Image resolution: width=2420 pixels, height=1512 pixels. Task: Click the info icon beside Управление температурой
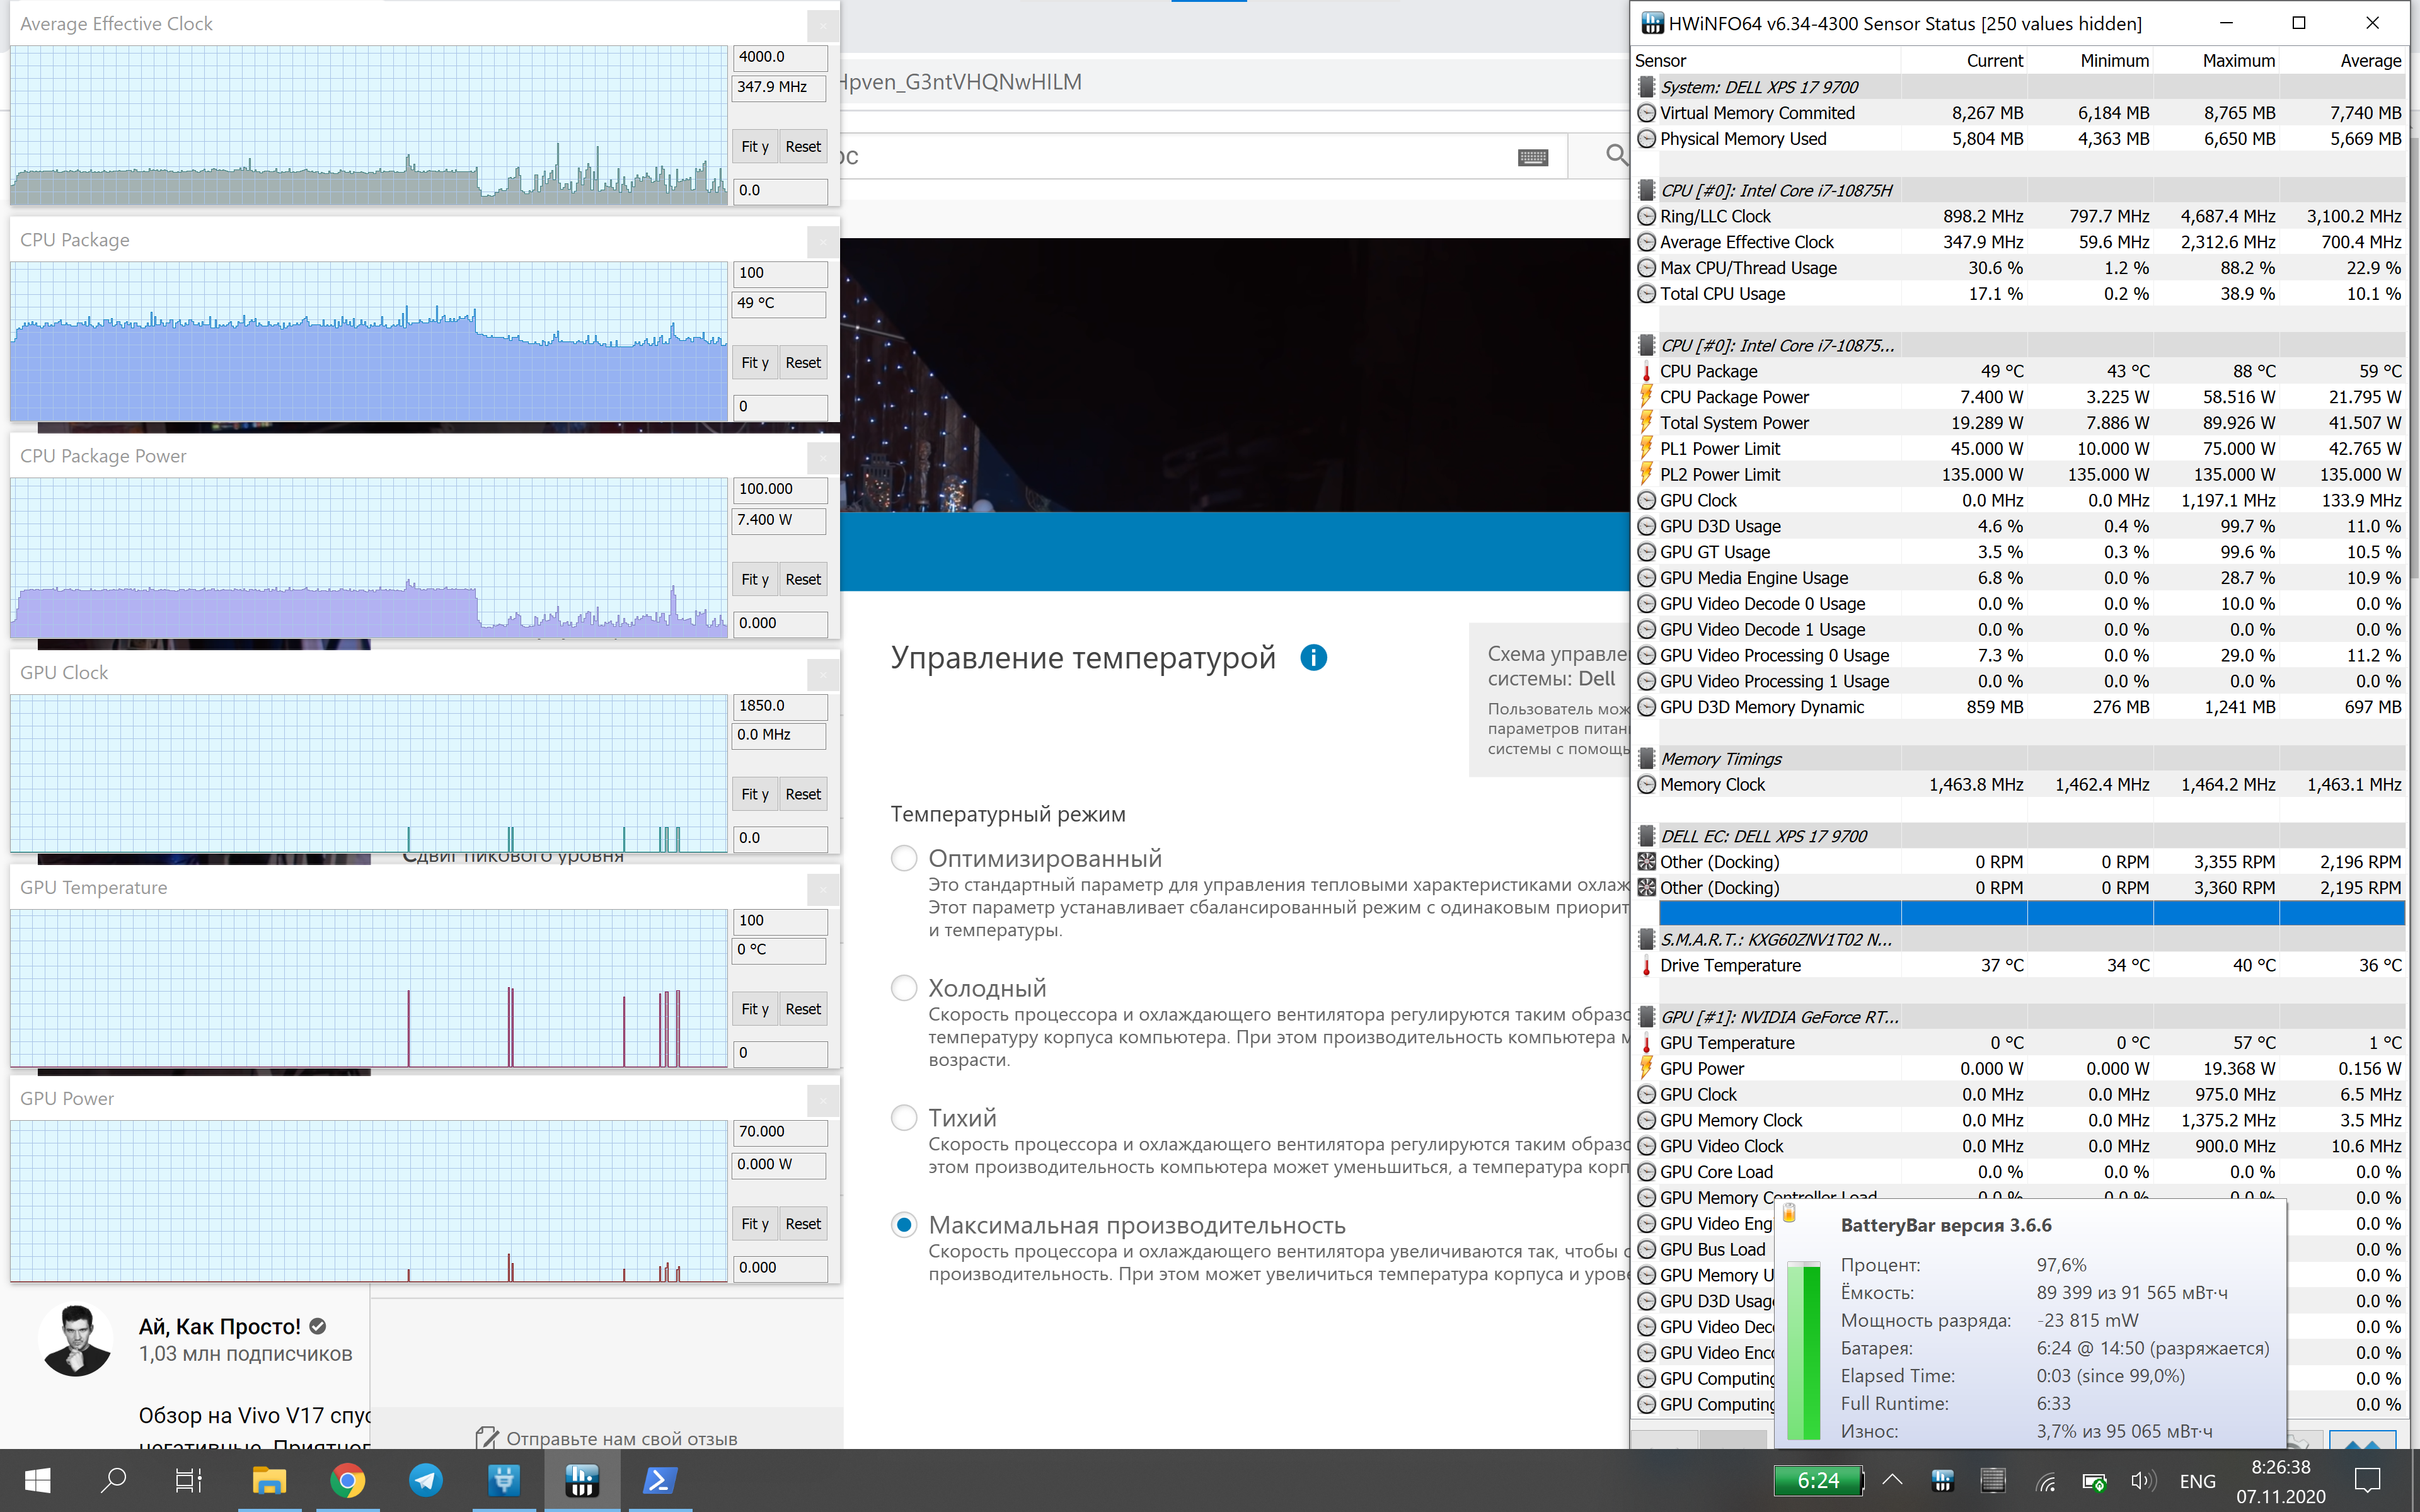[1313, 657]
